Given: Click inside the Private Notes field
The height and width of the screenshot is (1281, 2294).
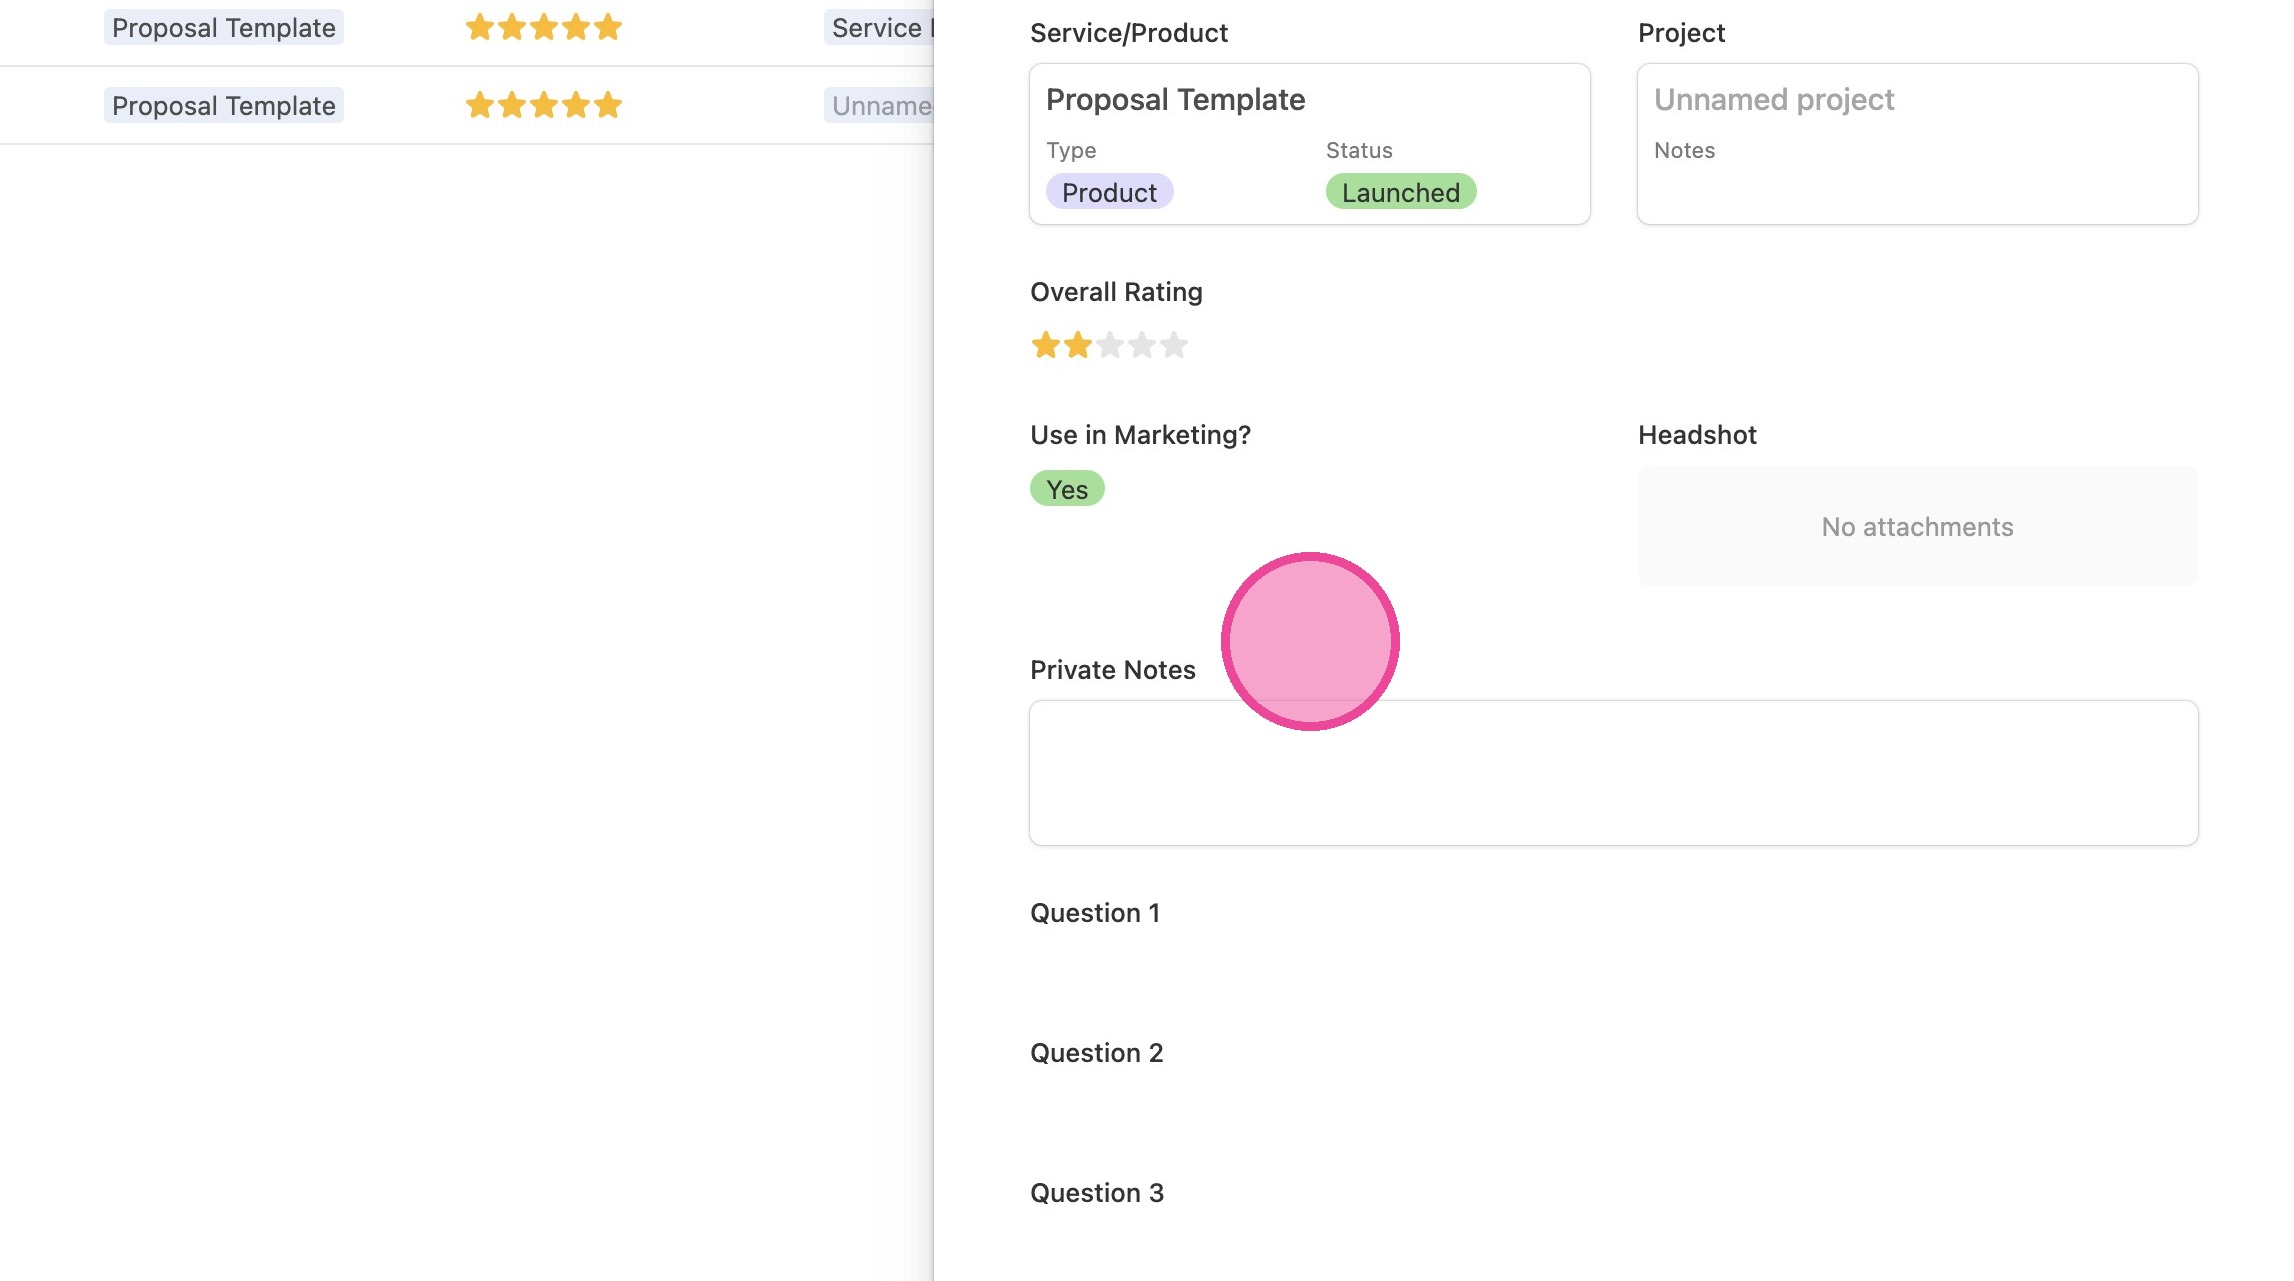Looking at the screenshot, I should click(1613, 773).
